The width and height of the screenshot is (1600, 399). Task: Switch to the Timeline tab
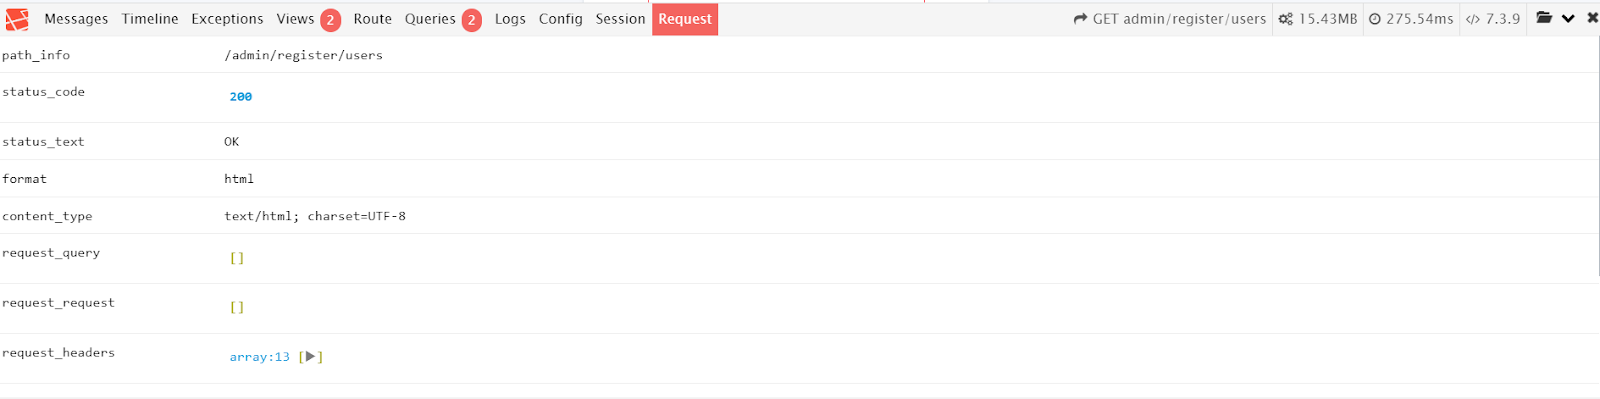pos(150,19)
